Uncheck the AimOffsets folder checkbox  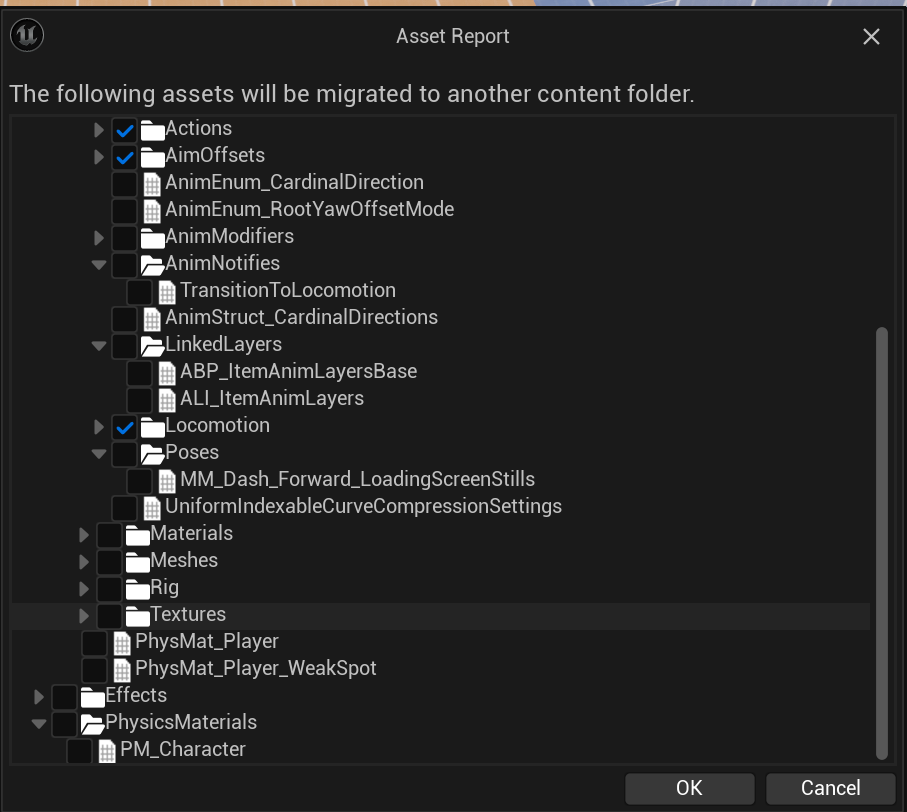pos(124,157)
